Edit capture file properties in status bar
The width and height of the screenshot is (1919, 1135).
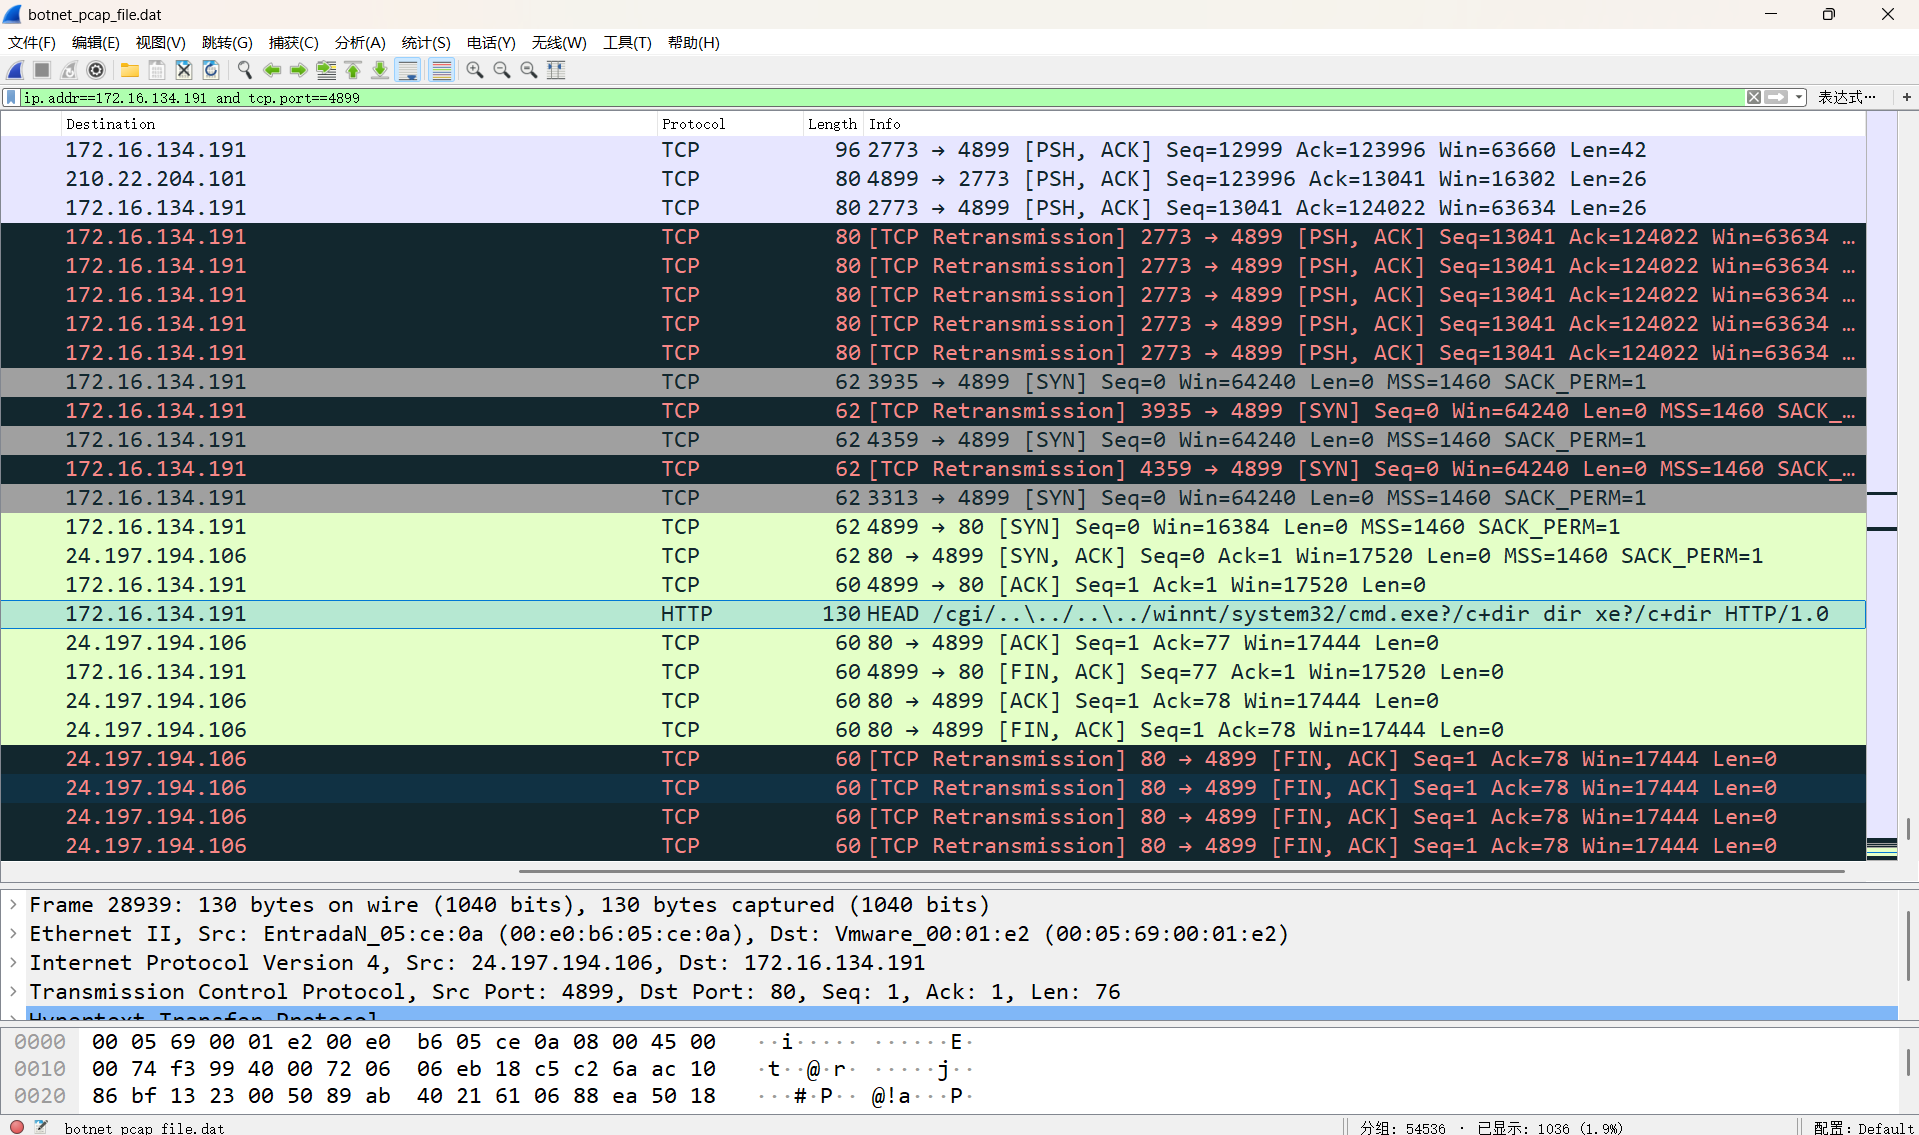(41, 1127)
